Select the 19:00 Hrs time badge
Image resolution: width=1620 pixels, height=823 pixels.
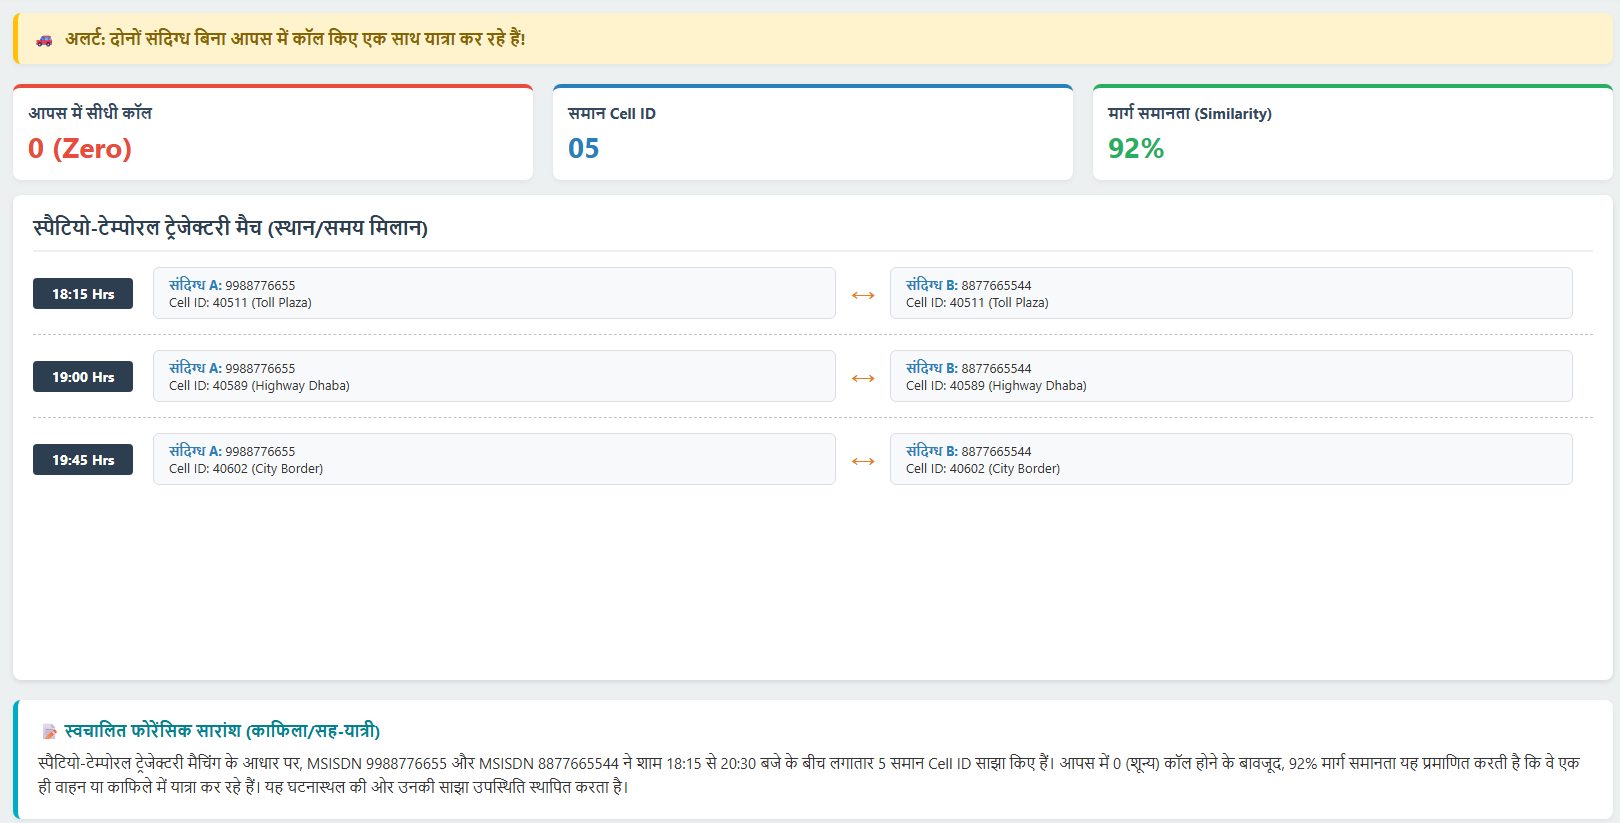point(83,377)
